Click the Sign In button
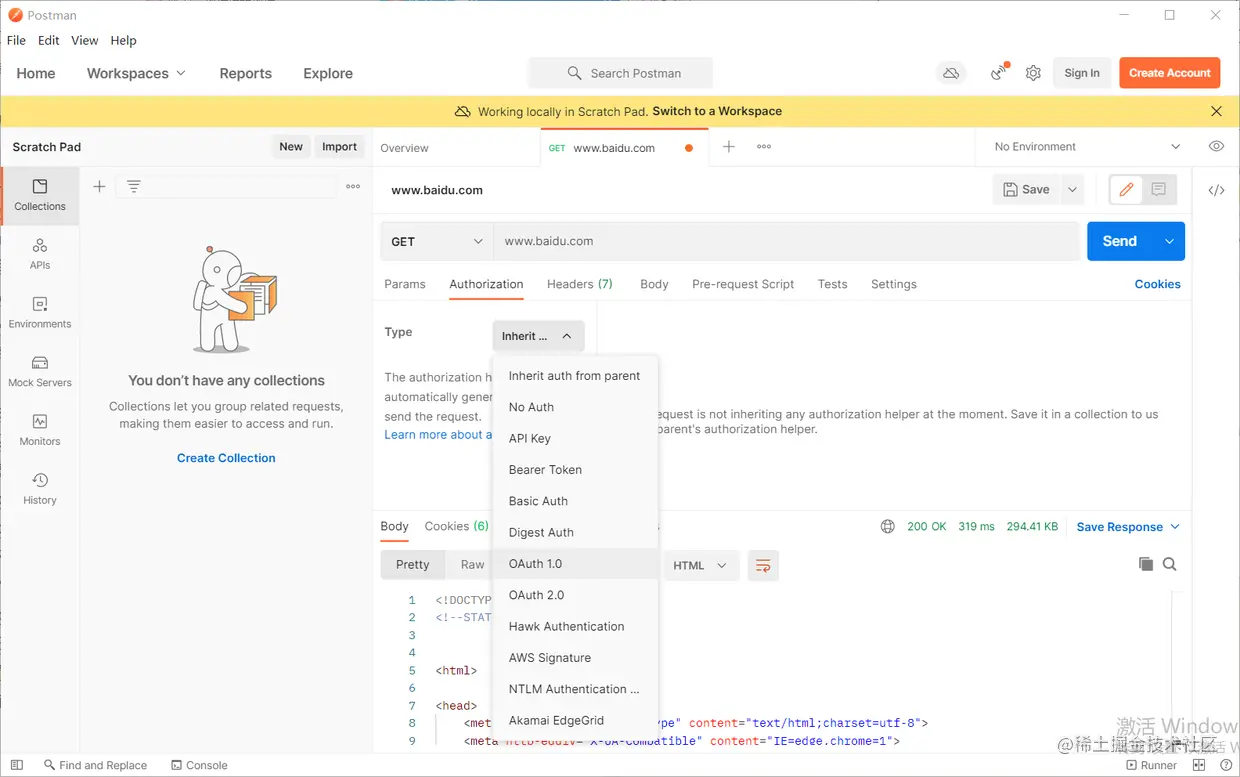This screenshot has height=777, width=1240. pos(1082,73)
